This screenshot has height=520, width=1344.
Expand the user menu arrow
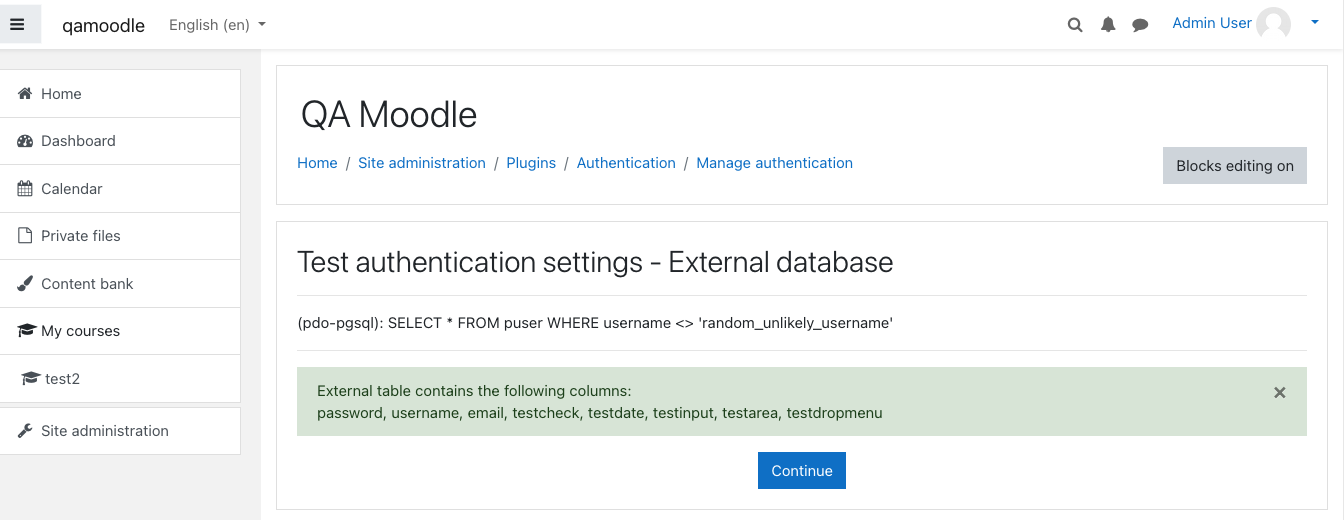click(x=1315, y=23)
